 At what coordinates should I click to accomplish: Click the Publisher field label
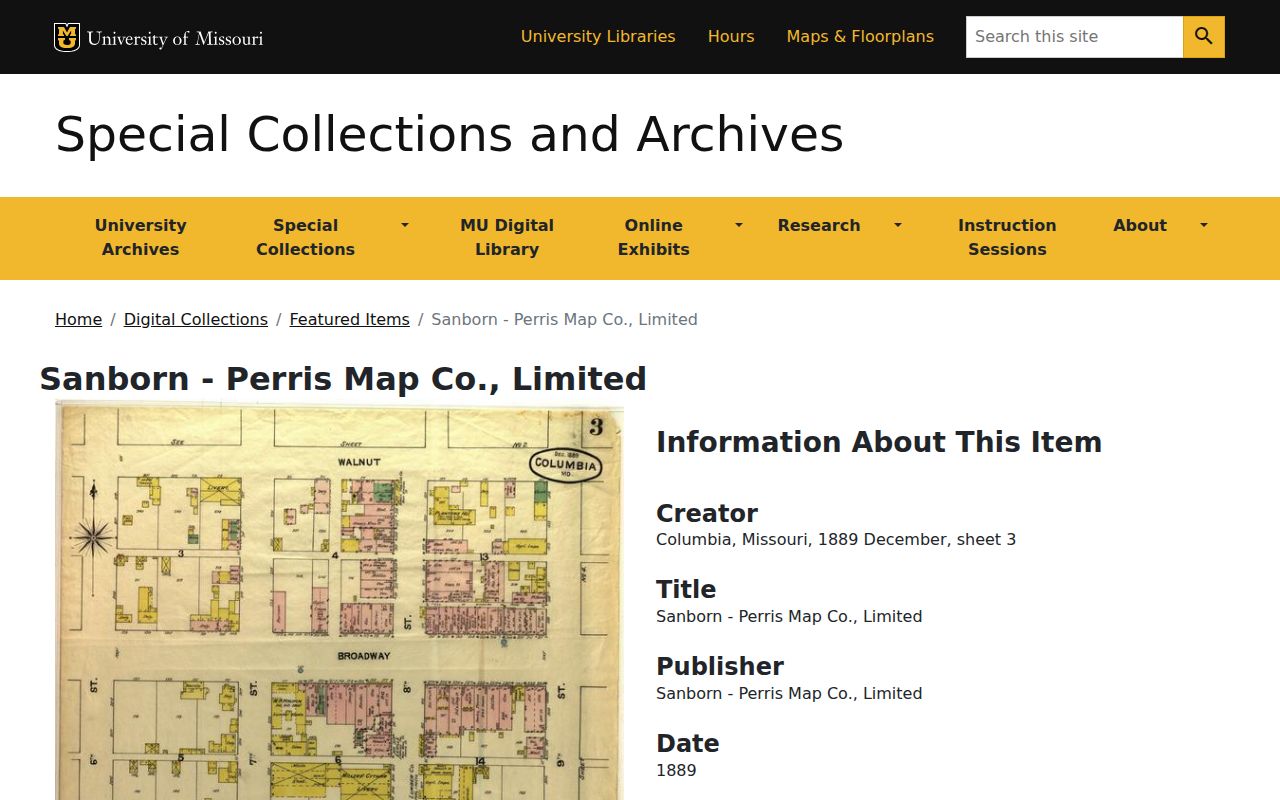pyautogui.click(x=720, y=666)
